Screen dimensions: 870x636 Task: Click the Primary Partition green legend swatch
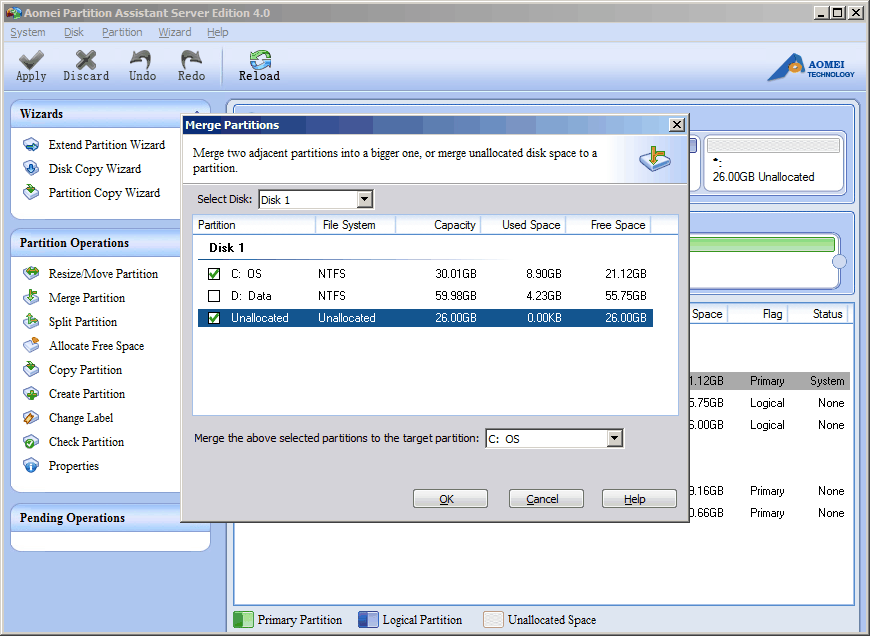243,619
